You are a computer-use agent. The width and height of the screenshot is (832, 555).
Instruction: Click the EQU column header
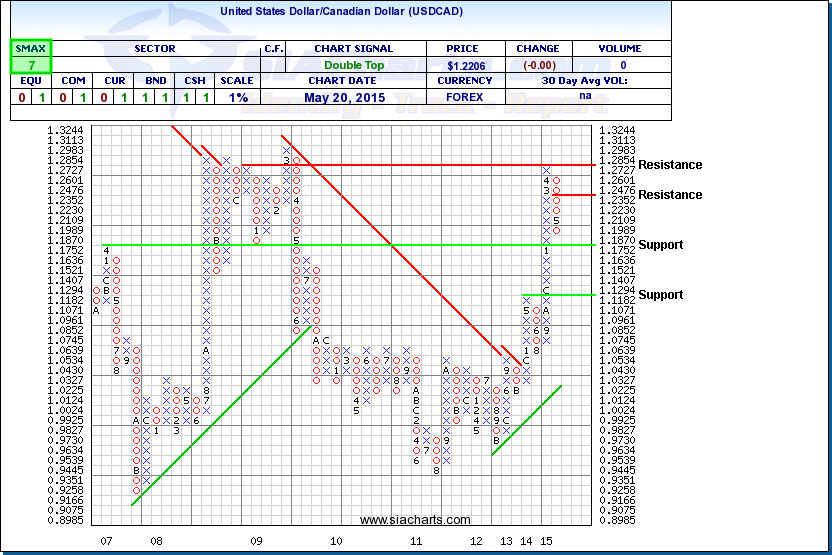[30, 81]
